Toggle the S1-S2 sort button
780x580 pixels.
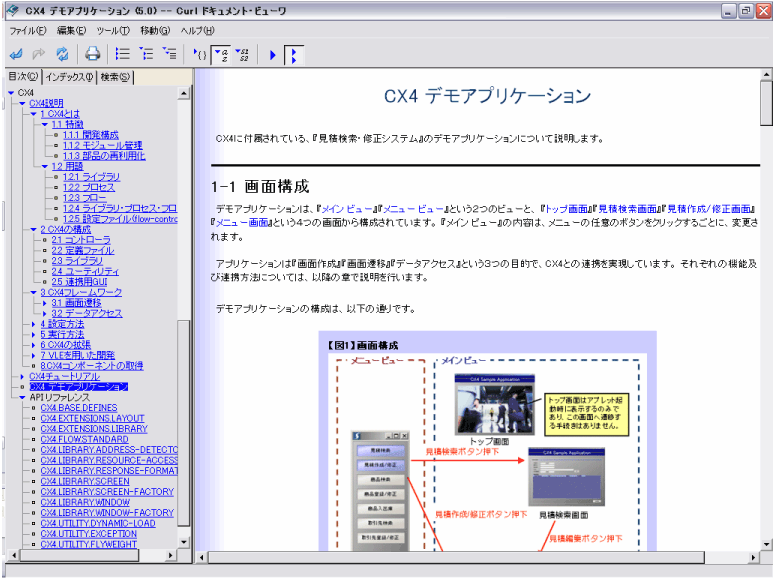click(x=242, y=55)
